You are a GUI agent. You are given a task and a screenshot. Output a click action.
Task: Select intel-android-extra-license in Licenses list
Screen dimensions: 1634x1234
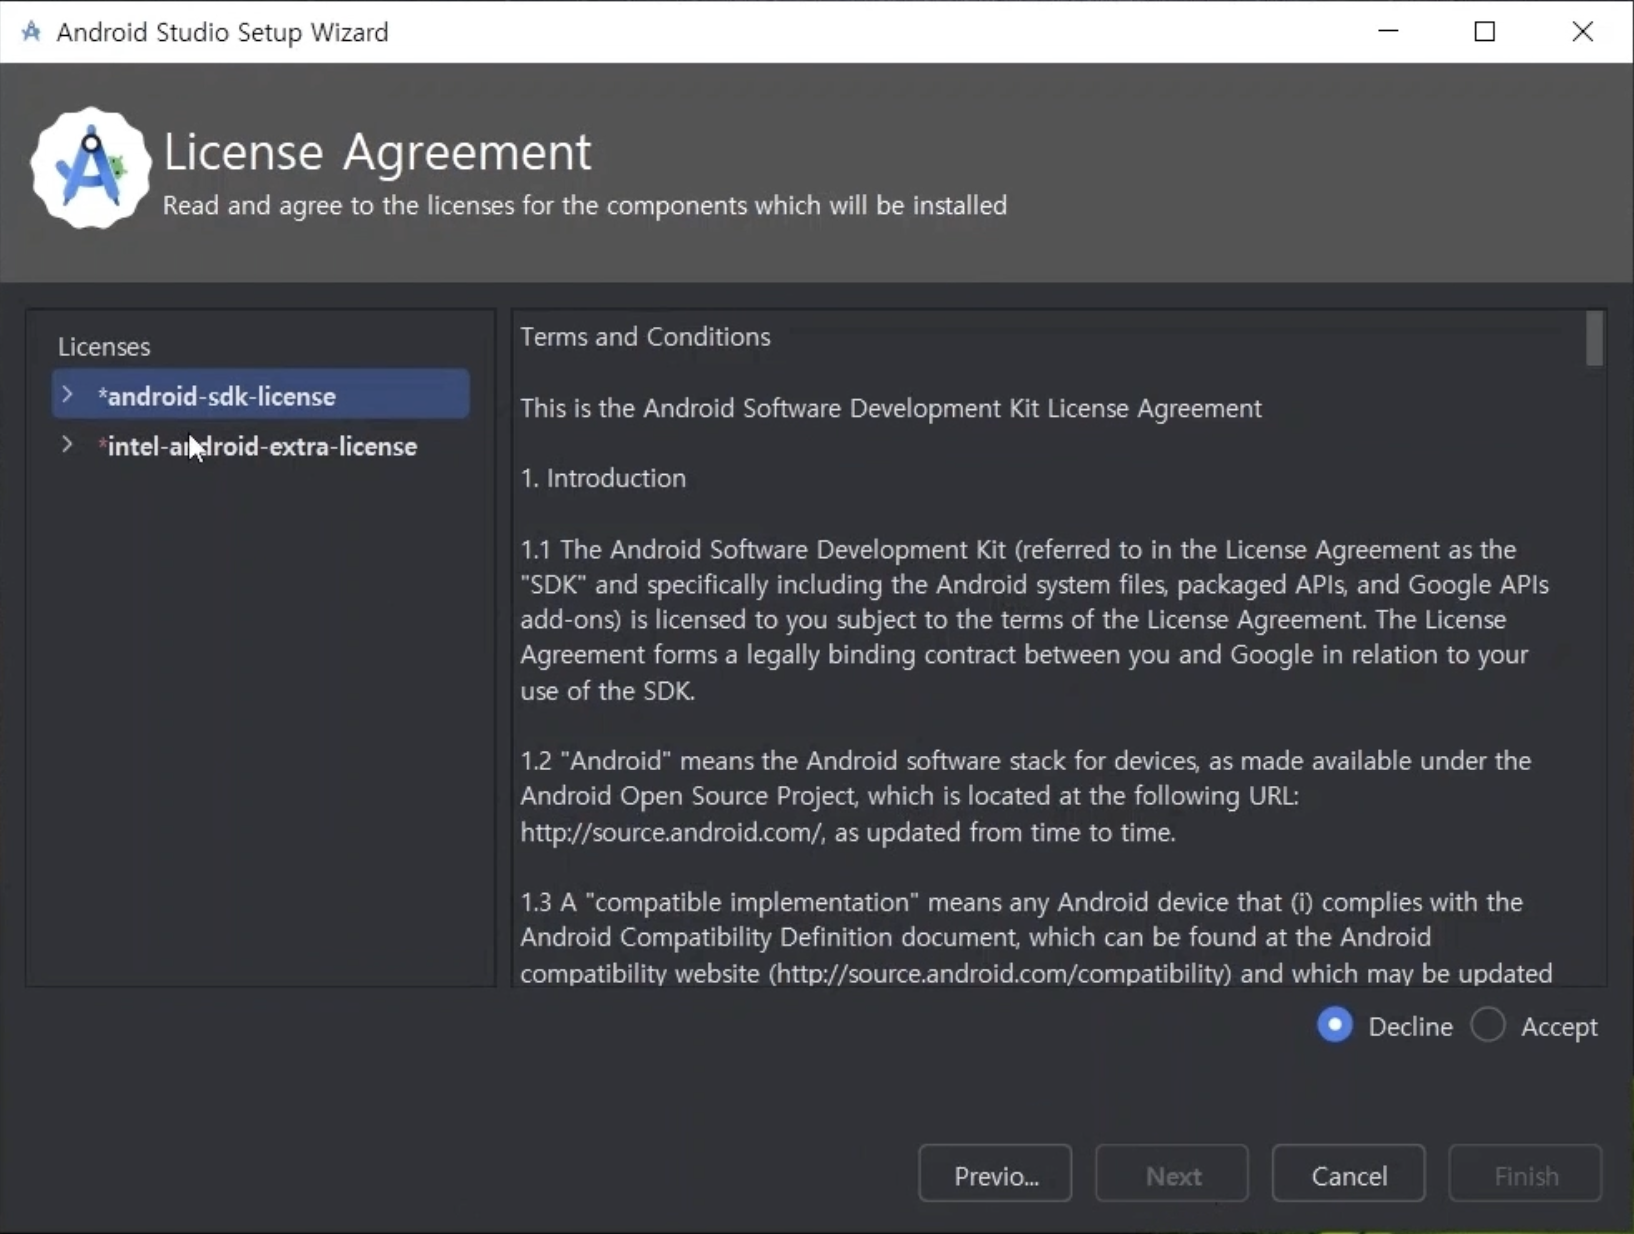(261, 446)
